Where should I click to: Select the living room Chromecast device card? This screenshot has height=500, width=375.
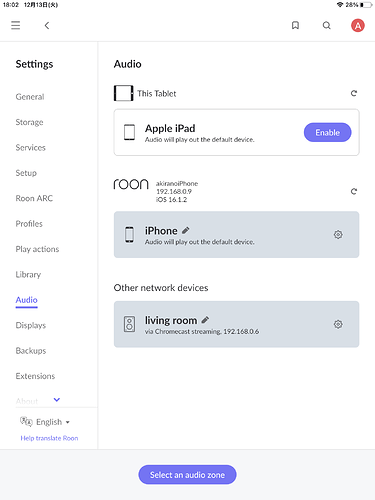236,324
